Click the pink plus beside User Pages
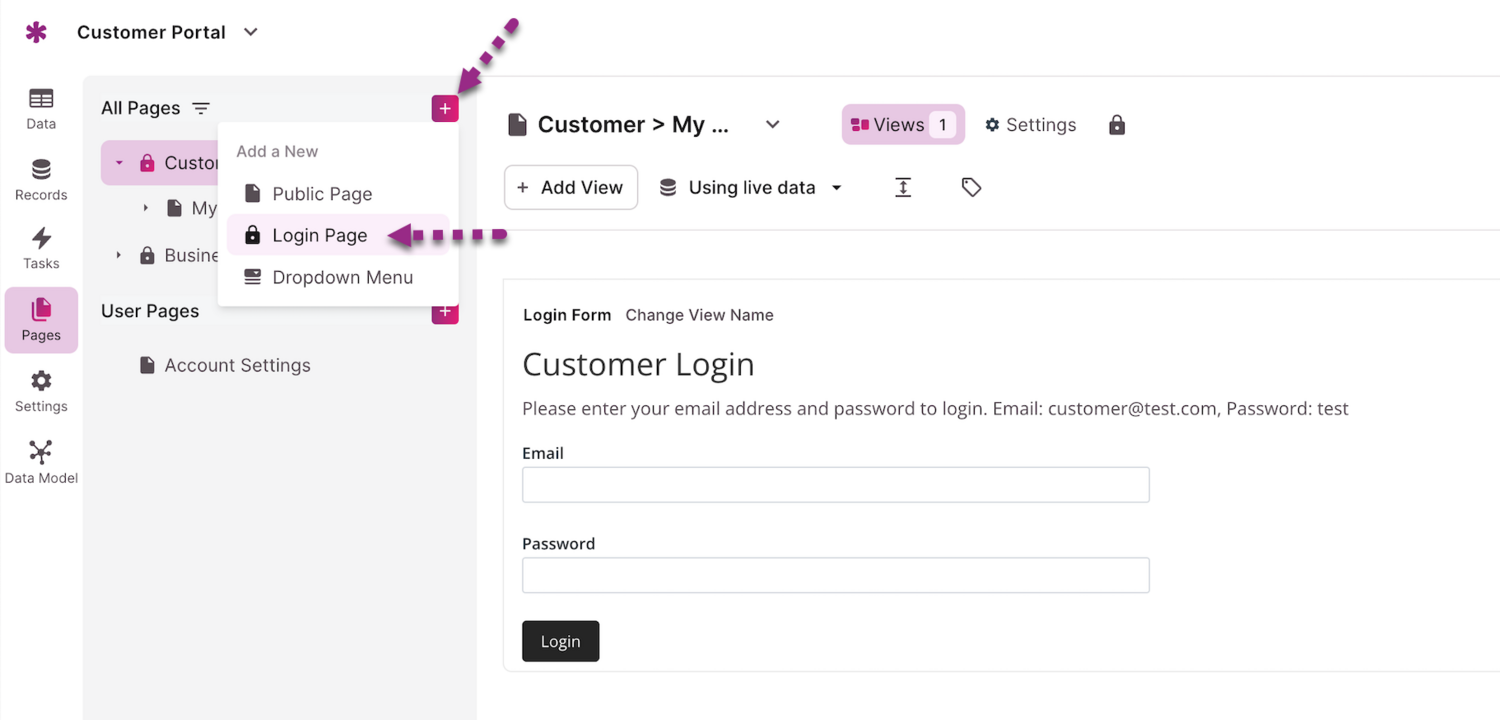This screenshot has width=1500, height=720. point(444,311)
